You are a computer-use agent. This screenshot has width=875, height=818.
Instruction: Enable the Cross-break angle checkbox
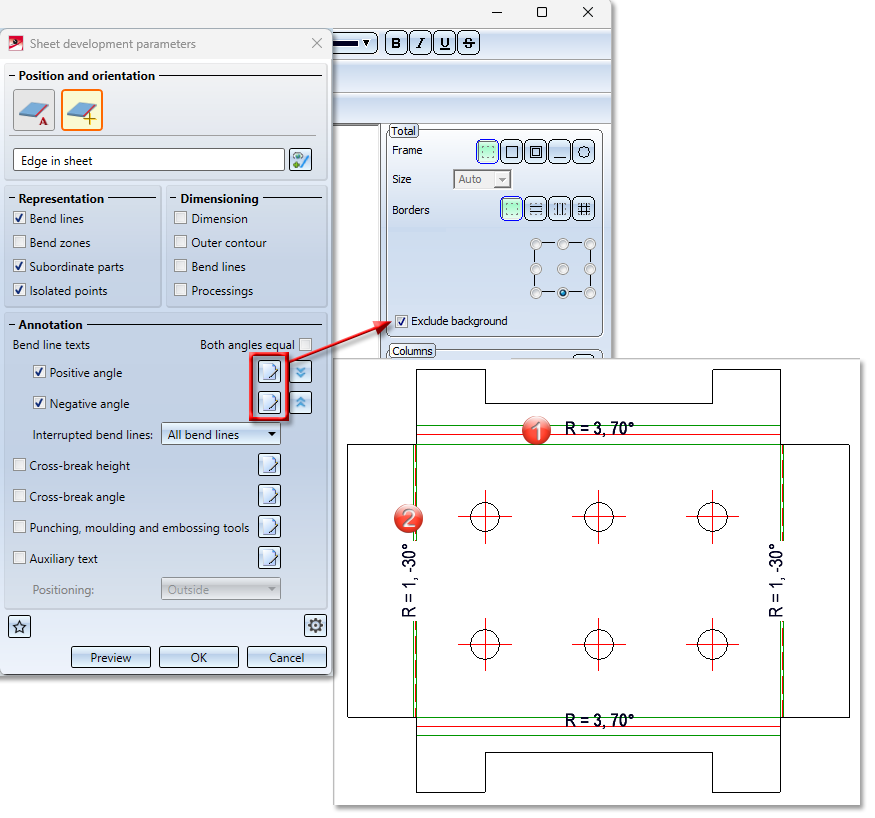[x=20, y=495]
